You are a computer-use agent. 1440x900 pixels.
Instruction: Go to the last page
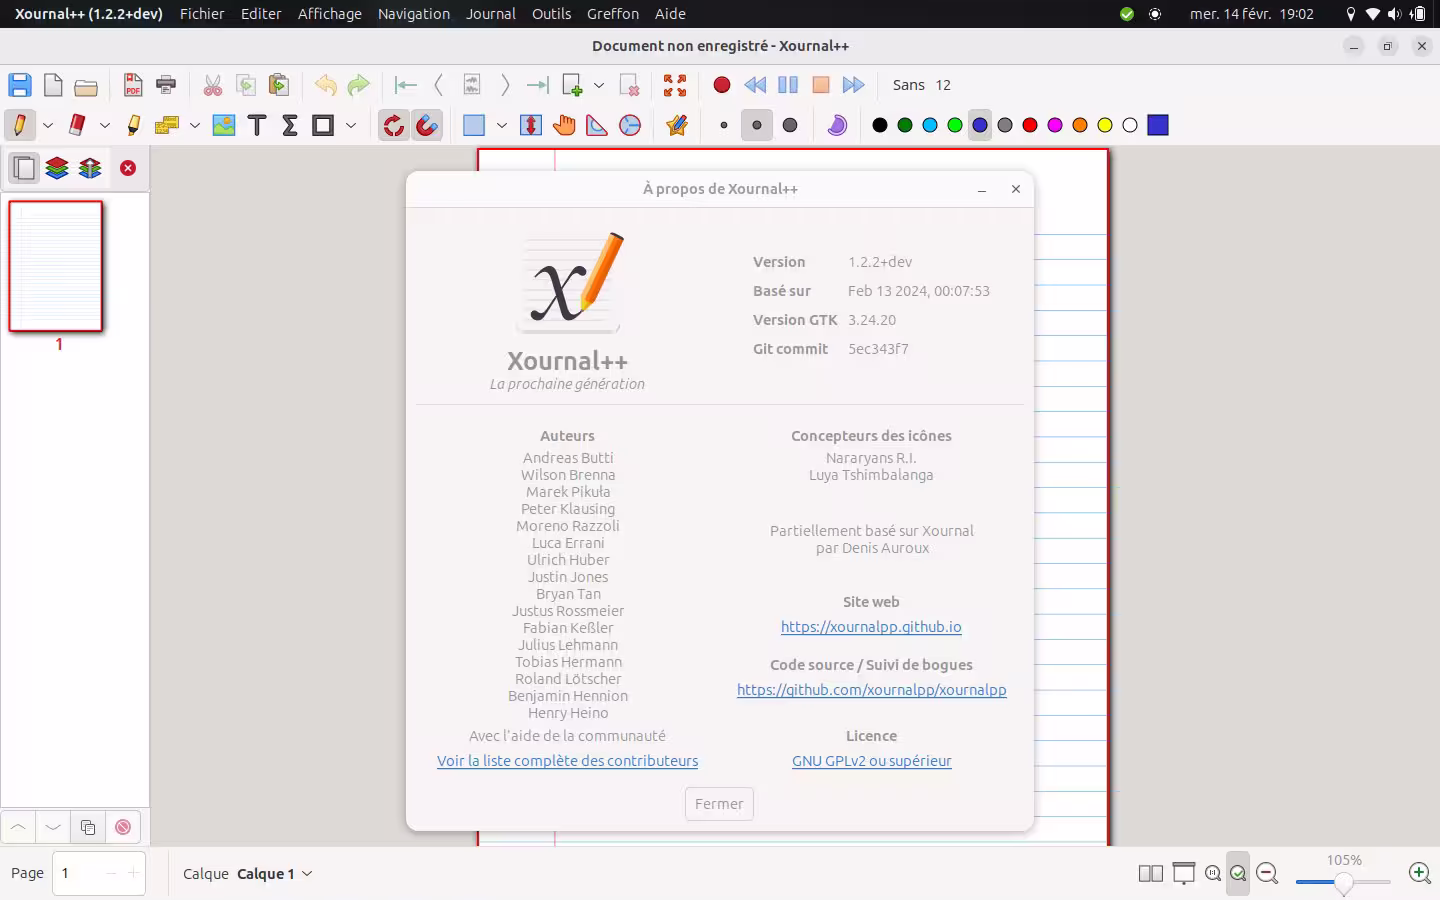[537, 85]
